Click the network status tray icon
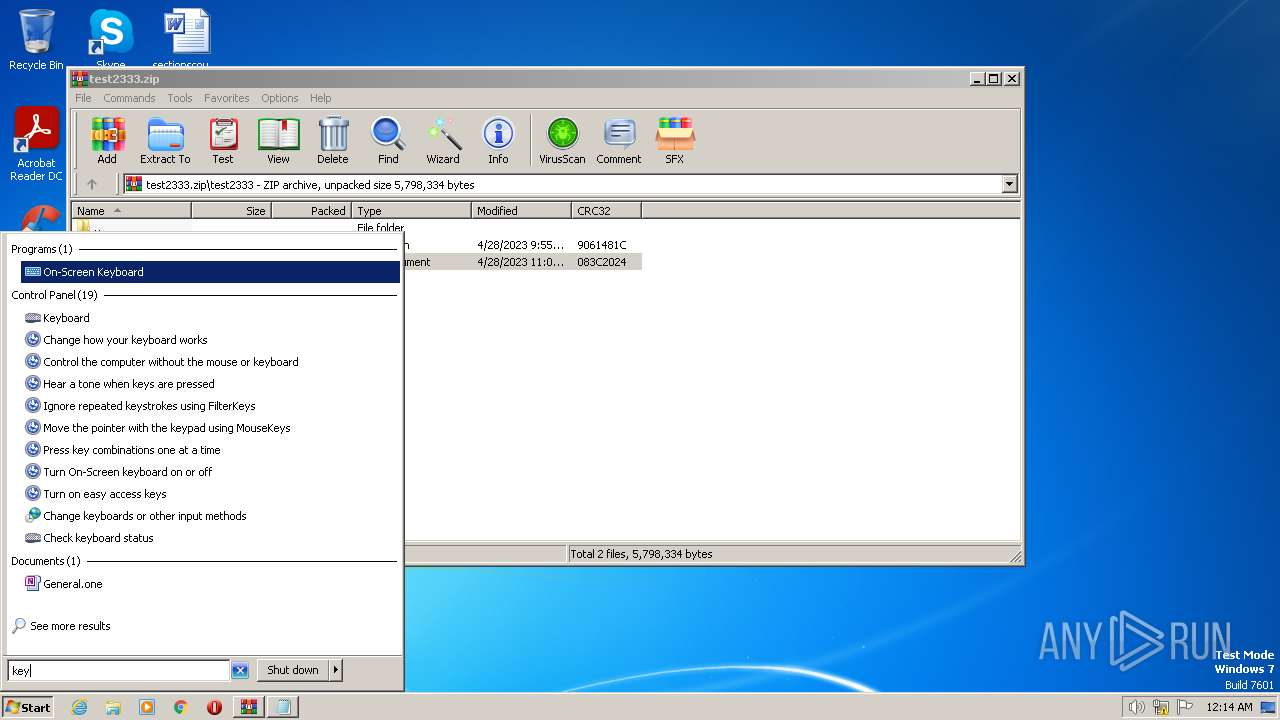Image resolution: width=1280 pixels, height=720 pixels. pos(1161,707)
